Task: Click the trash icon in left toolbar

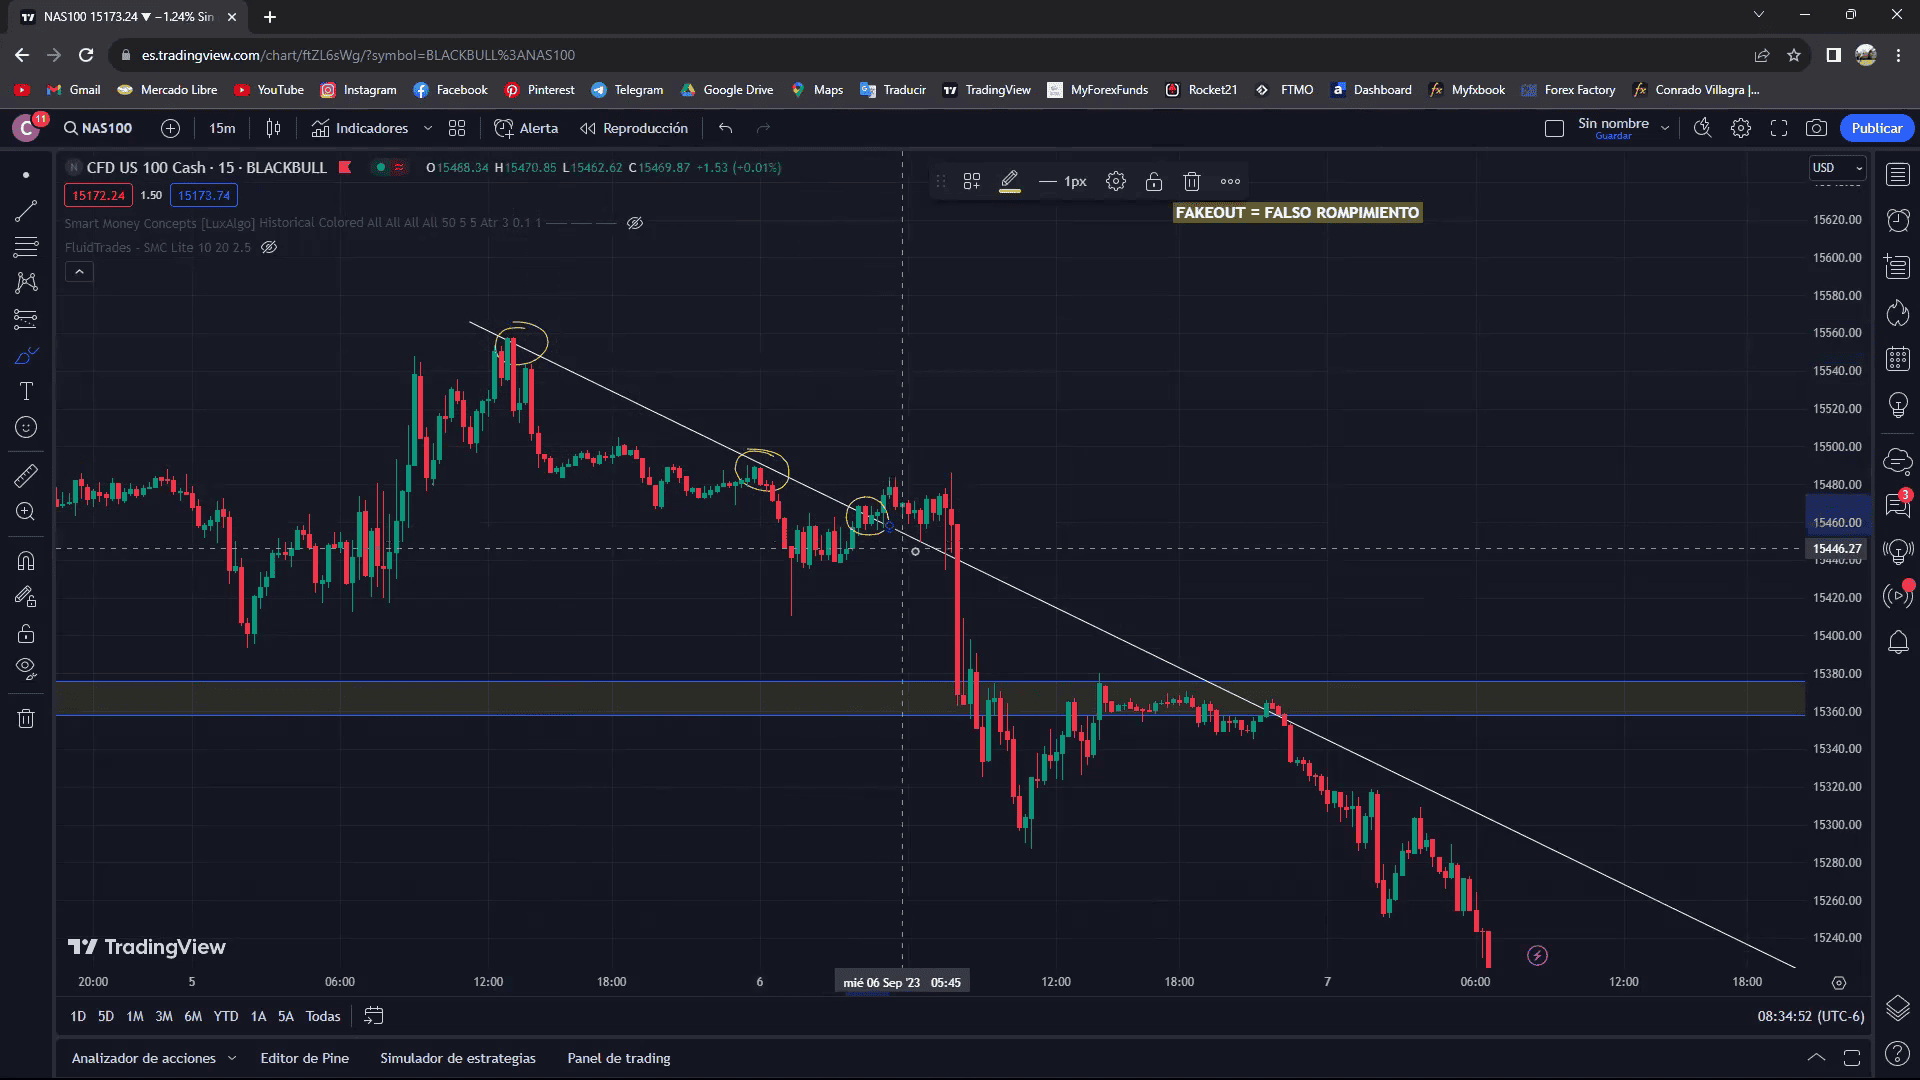Action: (x=26, y=718)
